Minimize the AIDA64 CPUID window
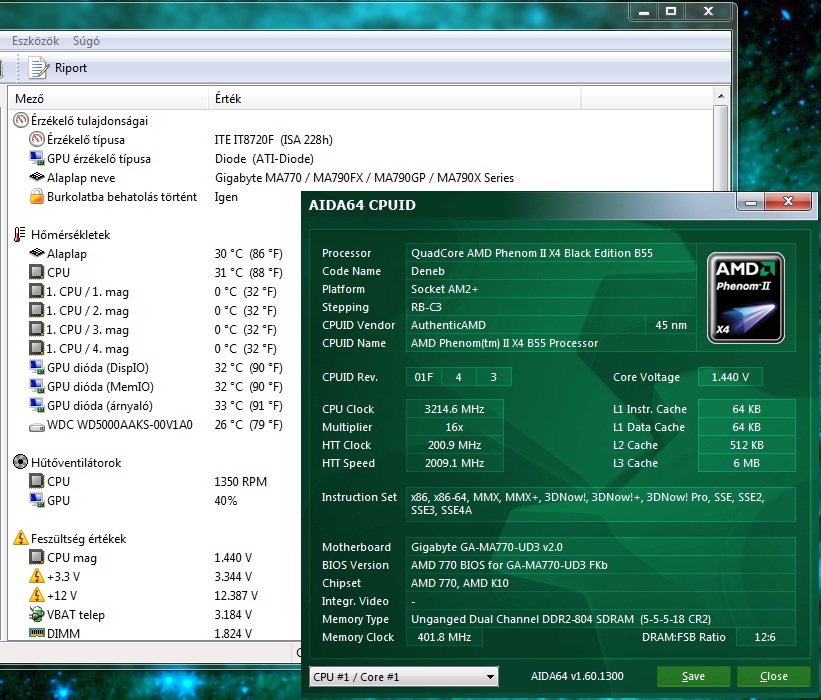The image size is (821, 700). (x=750, y=202)
